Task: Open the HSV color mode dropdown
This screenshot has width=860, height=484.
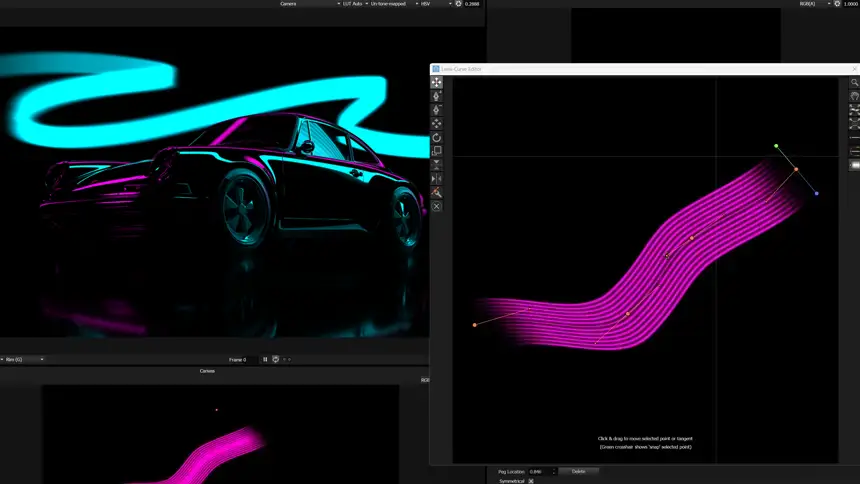Action: pyautogui.click(x=436, y=4)
